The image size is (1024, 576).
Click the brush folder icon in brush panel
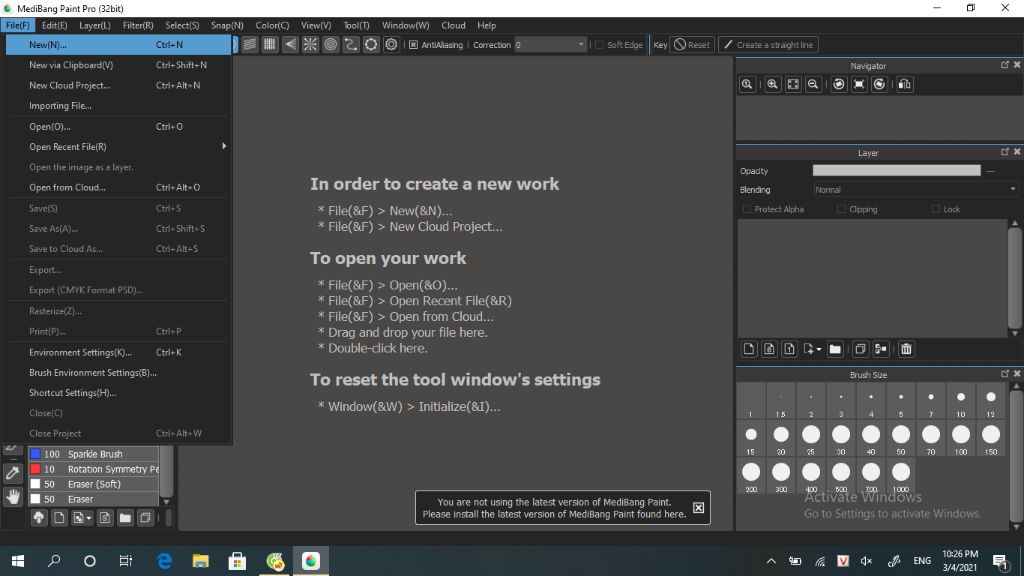tap(125, 518)
